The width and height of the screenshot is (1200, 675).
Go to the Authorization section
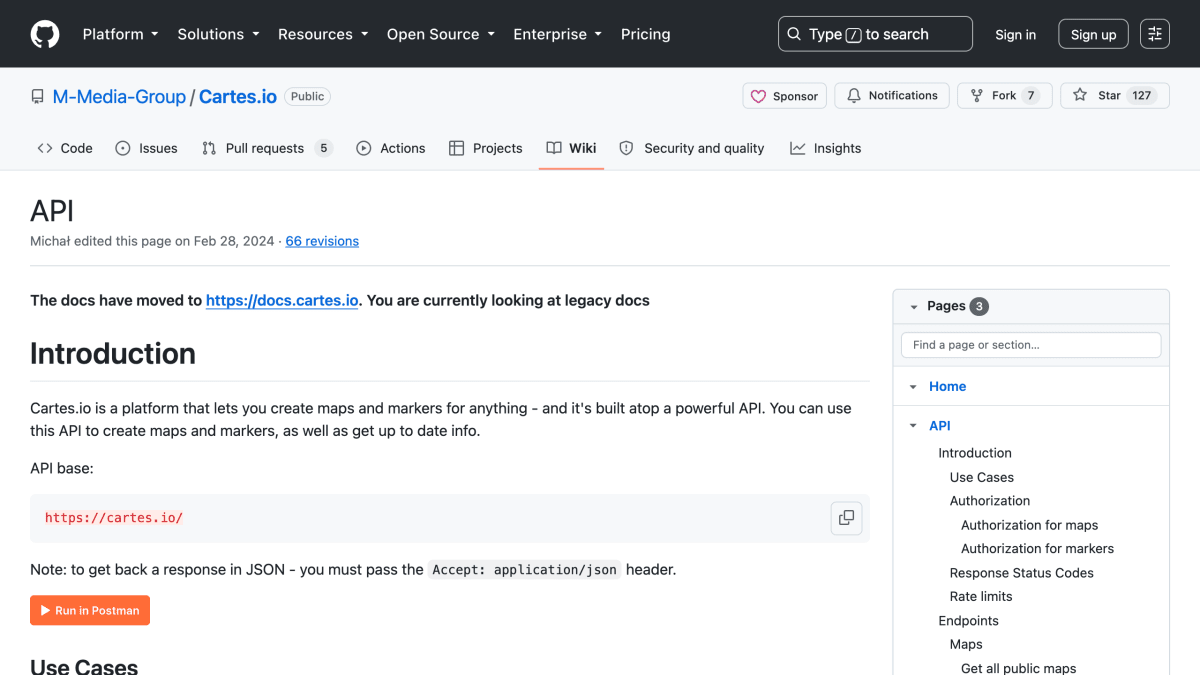coord(990,501)
